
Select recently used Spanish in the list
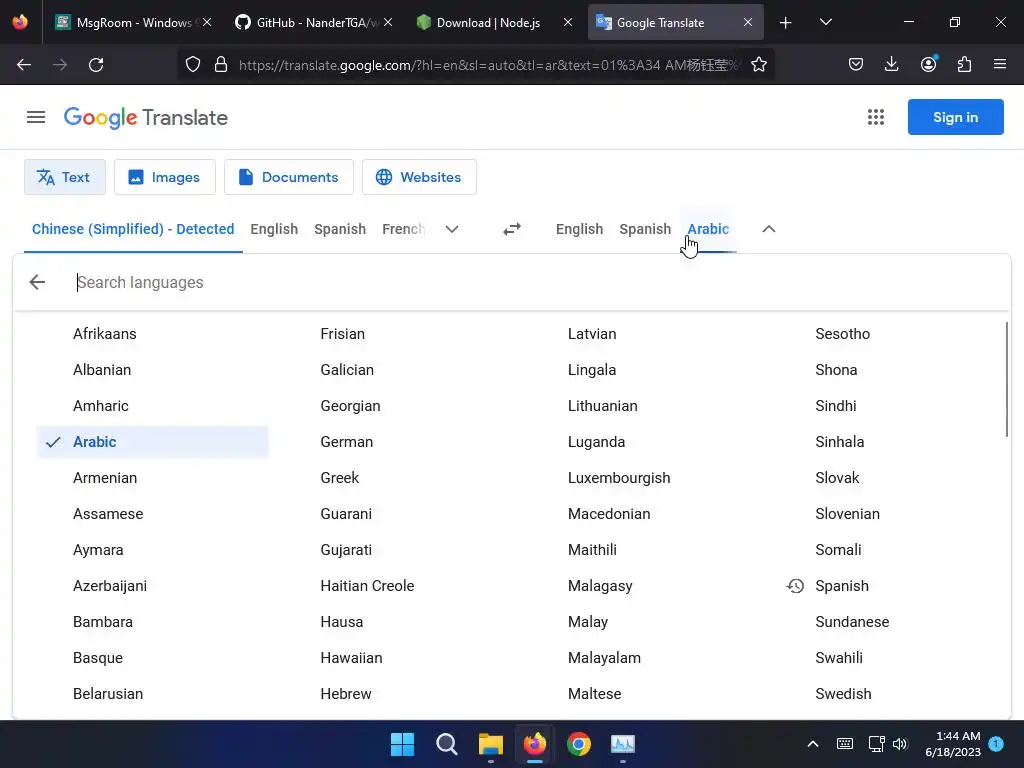coord(842,586)
